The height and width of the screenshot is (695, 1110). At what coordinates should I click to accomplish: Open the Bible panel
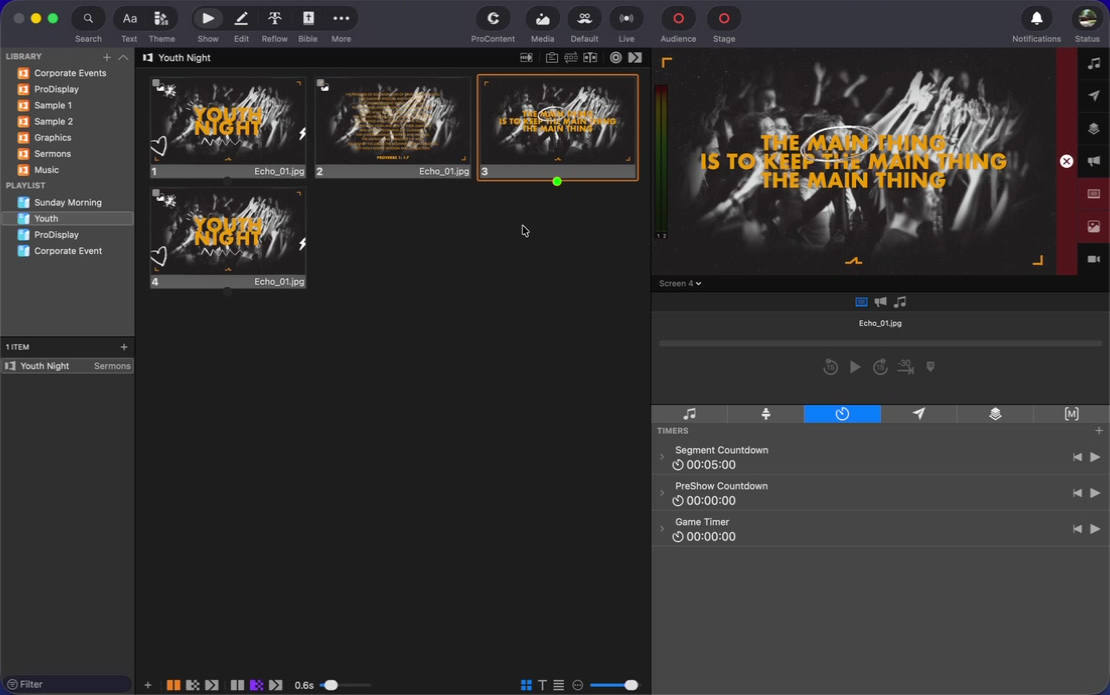pos(308,18)
